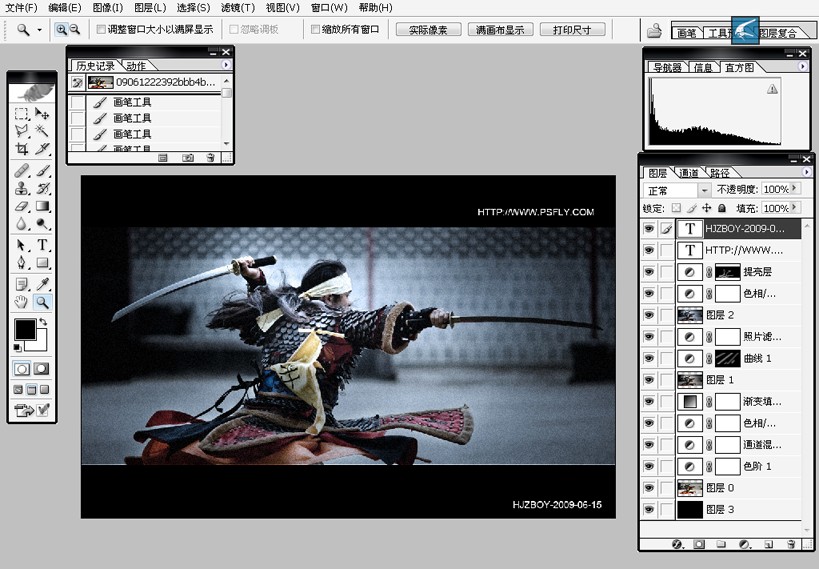Activate the Magic Wand tool
Viewport: 819px width, 569px height.
(x=42, y=131)
